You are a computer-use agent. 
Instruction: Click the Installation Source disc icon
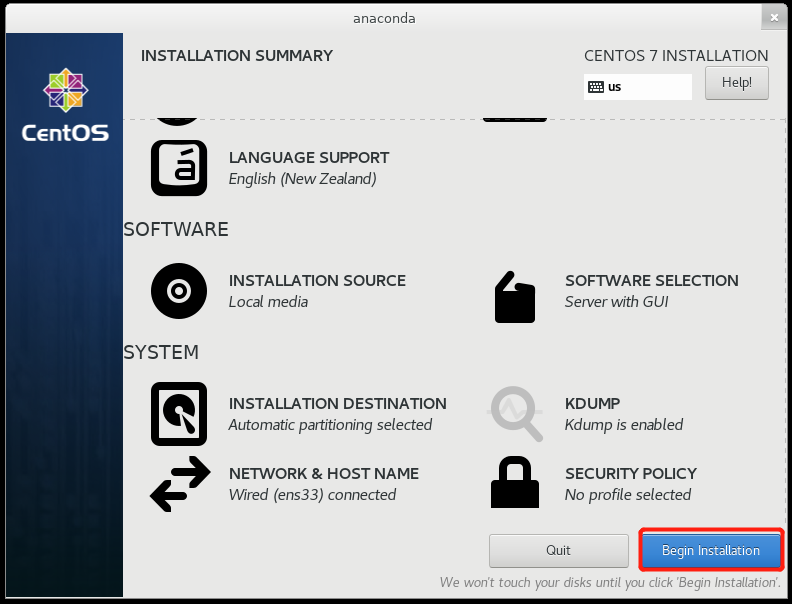click(x=179, y=291)
